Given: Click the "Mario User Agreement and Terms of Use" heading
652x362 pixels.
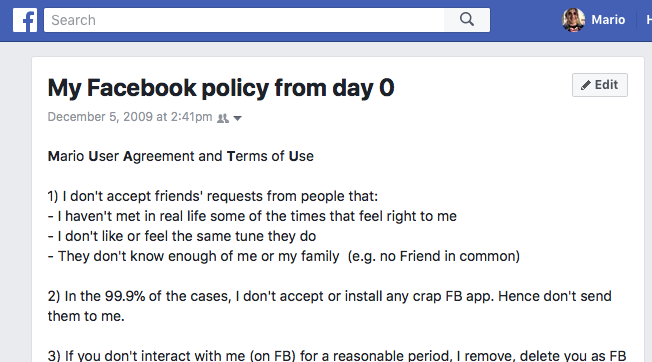Looking at the screenshot, I should (180, 156).
